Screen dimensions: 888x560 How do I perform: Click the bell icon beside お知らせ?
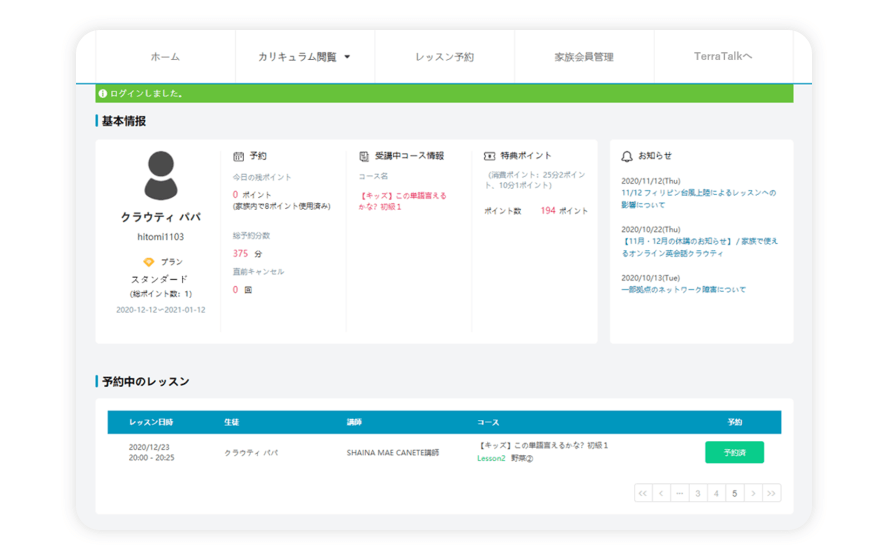coord(627,157)
